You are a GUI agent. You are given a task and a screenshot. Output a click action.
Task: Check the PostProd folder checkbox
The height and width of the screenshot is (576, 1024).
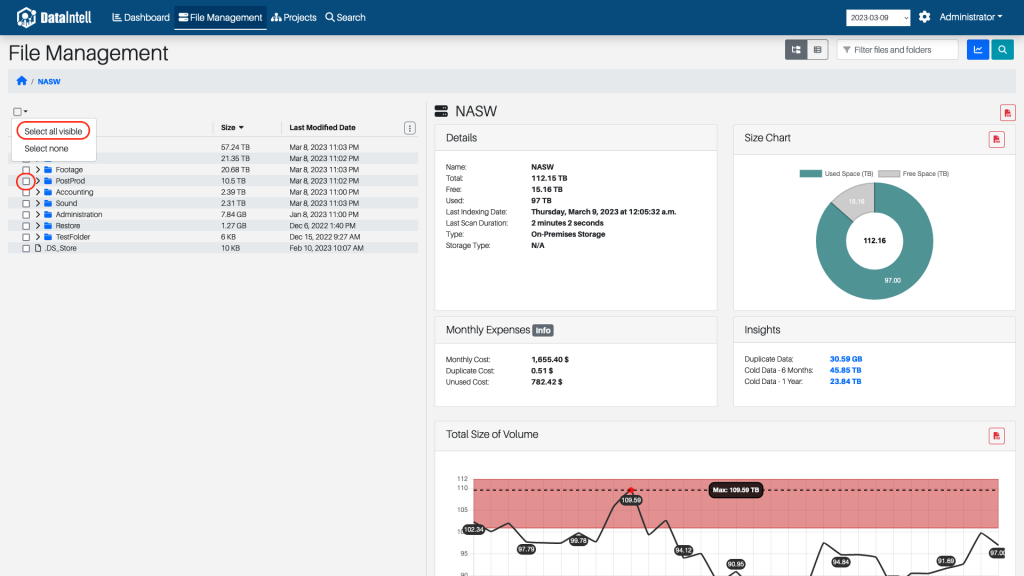[26, 181]
